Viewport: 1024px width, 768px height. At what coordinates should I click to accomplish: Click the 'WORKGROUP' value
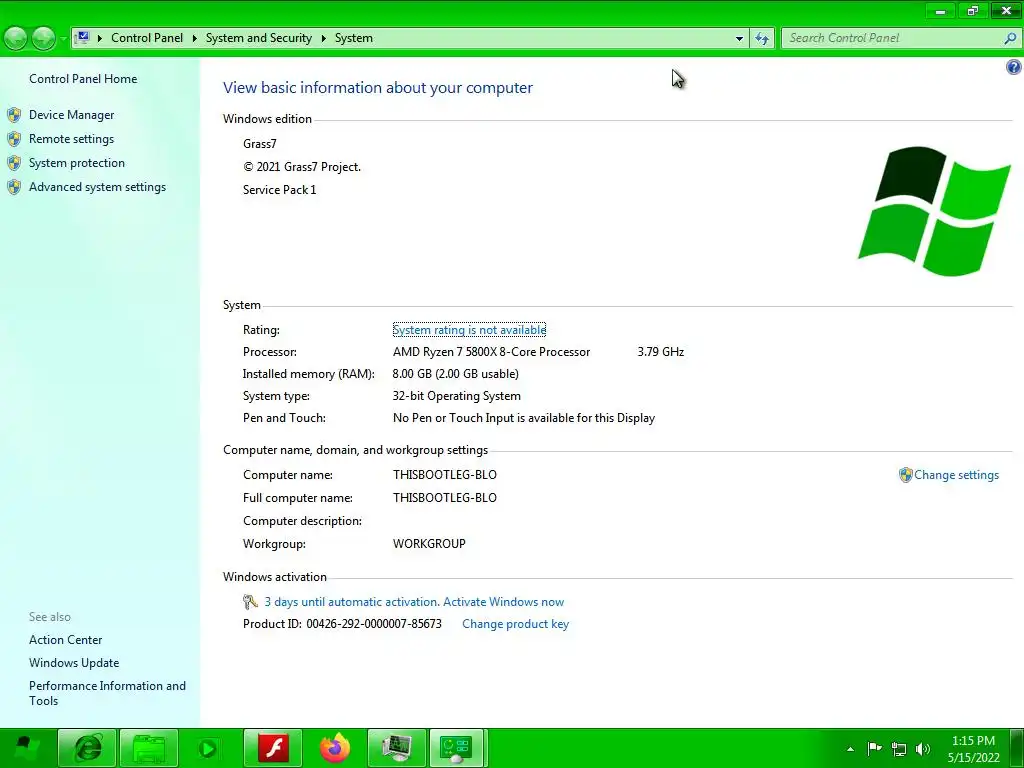tap(429, 543)
